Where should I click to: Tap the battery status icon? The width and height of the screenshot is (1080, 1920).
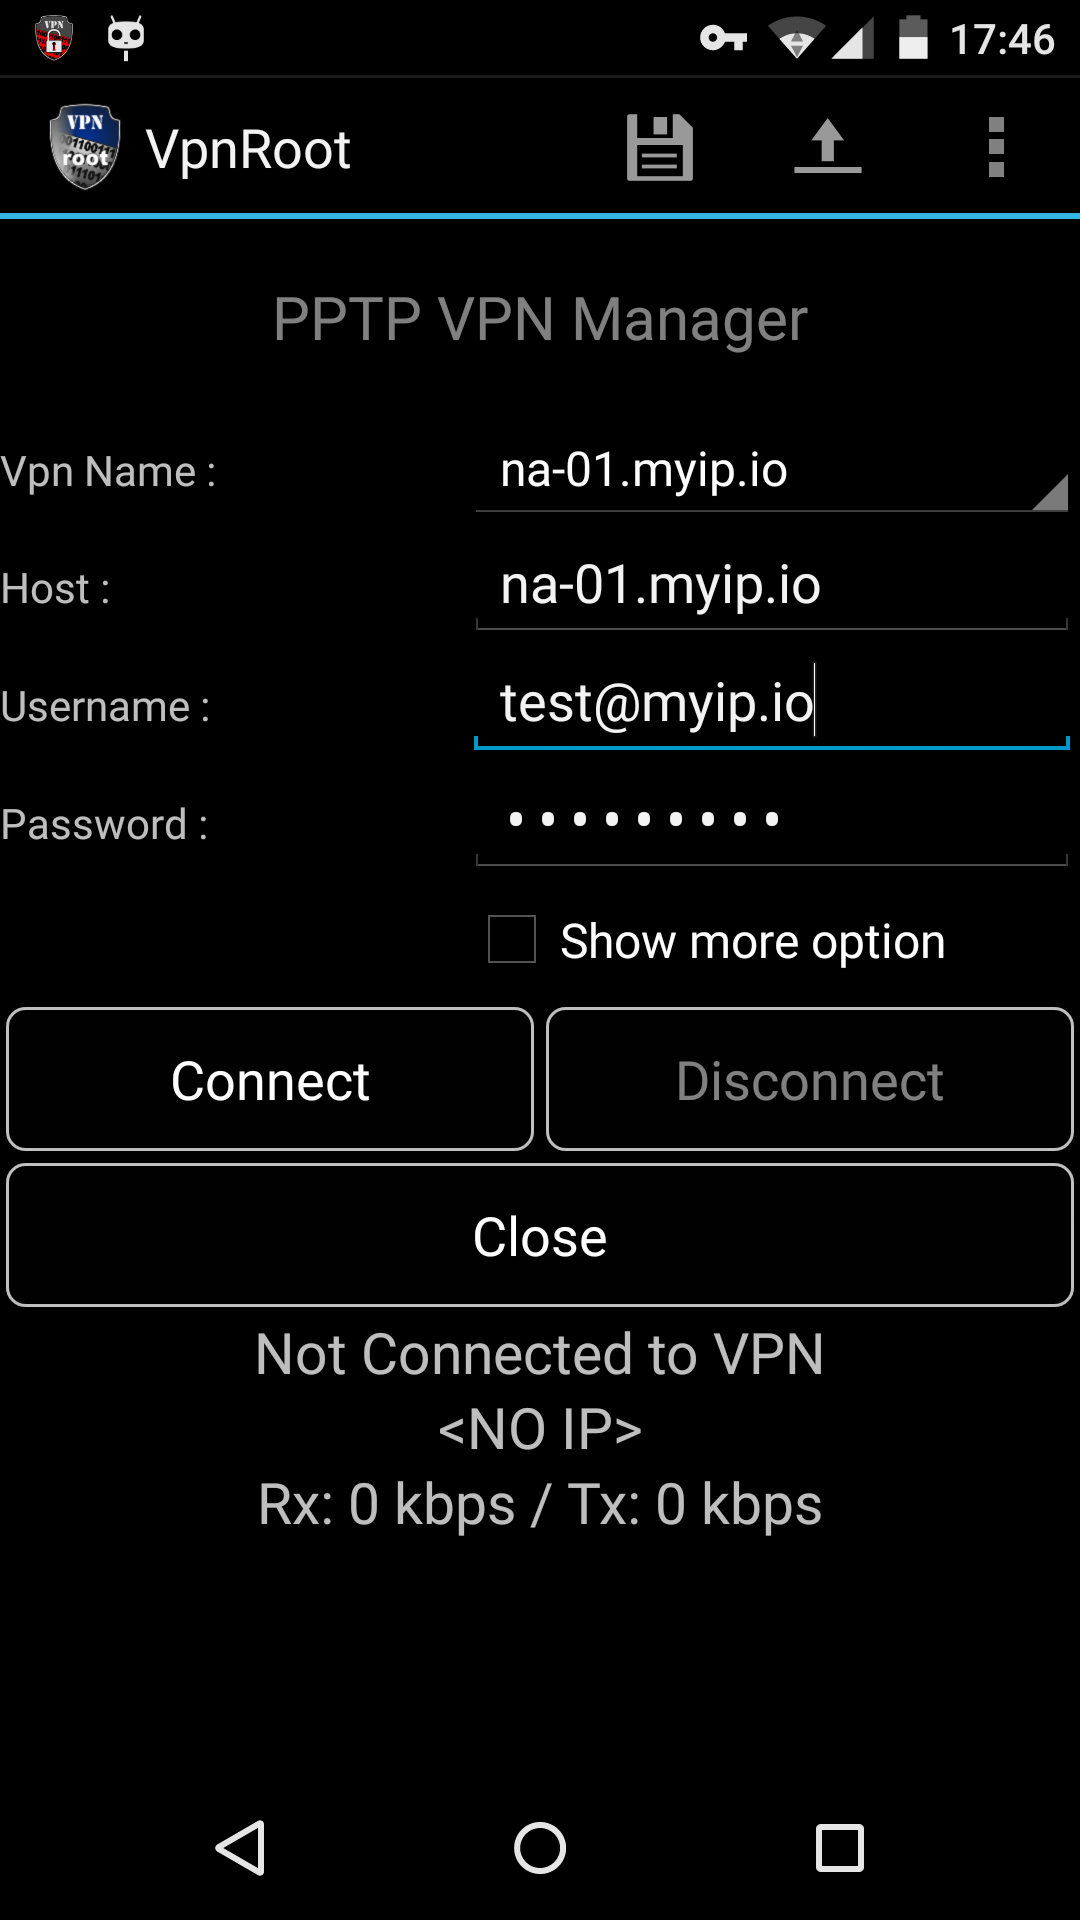[x=913, y=38]
